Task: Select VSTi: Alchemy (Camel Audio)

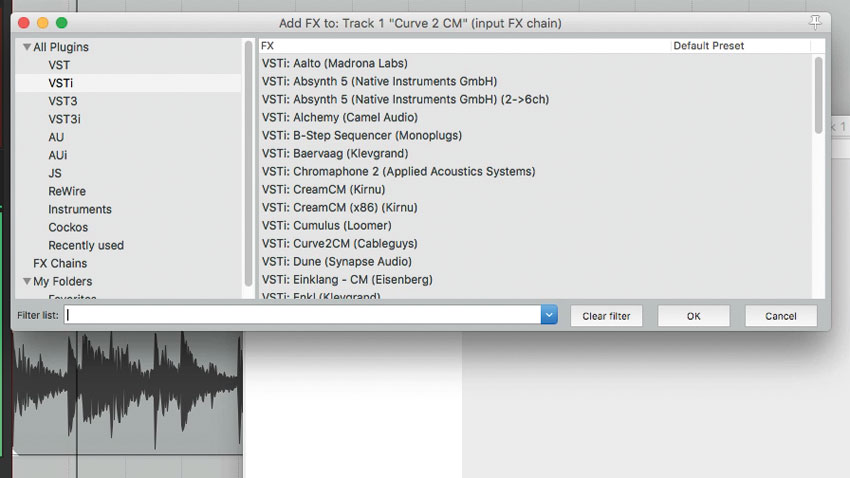Action: click(340, 117)
